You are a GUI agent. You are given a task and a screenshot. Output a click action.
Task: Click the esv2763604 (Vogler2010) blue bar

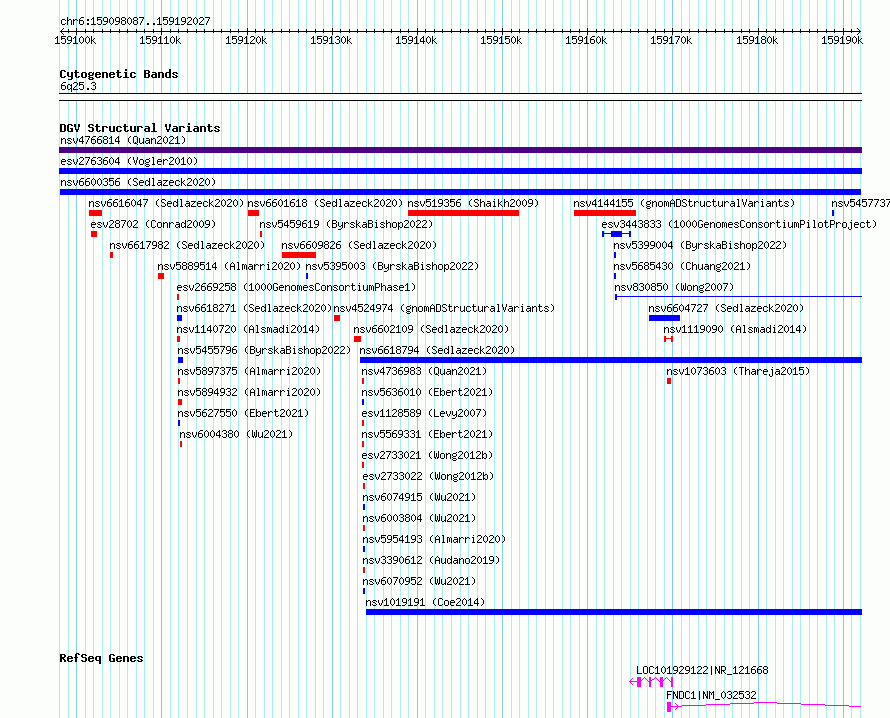(460, 171)
